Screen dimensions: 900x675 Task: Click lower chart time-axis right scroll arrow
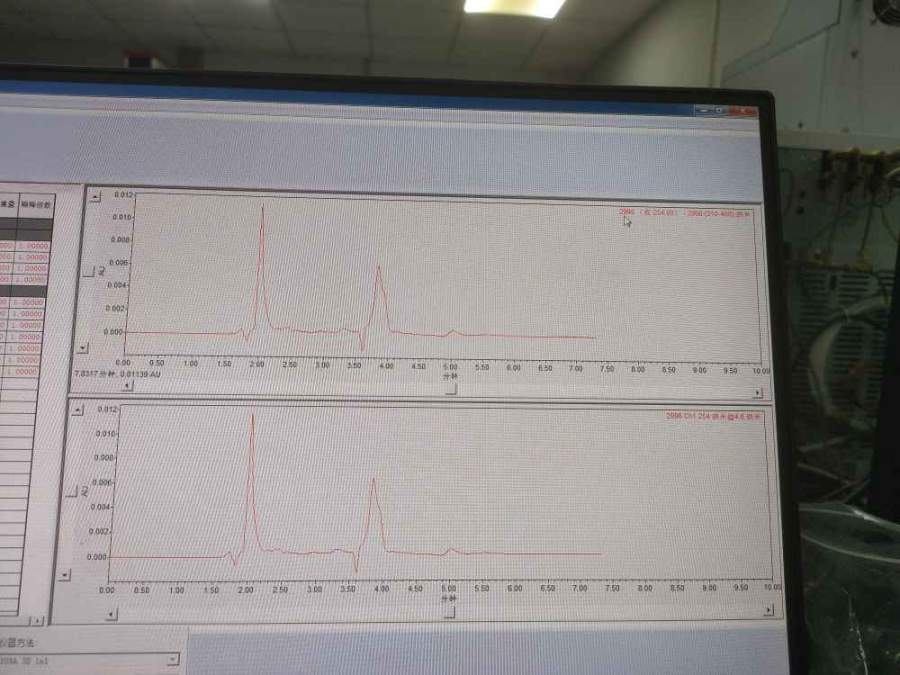point(769,611)
